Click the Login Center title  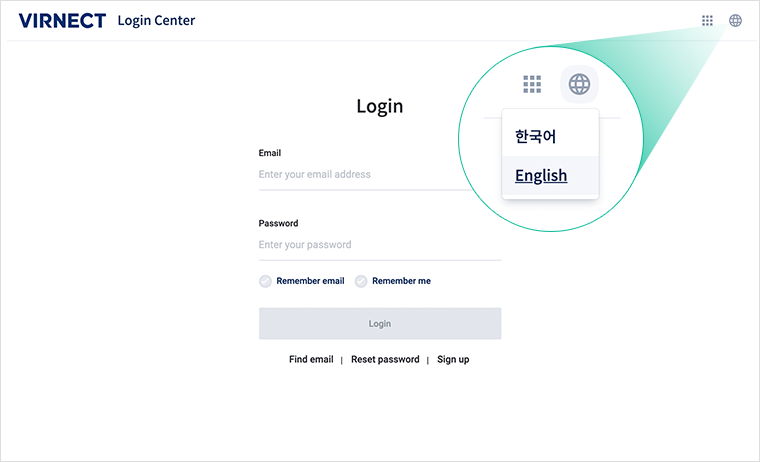coord(156,21)
